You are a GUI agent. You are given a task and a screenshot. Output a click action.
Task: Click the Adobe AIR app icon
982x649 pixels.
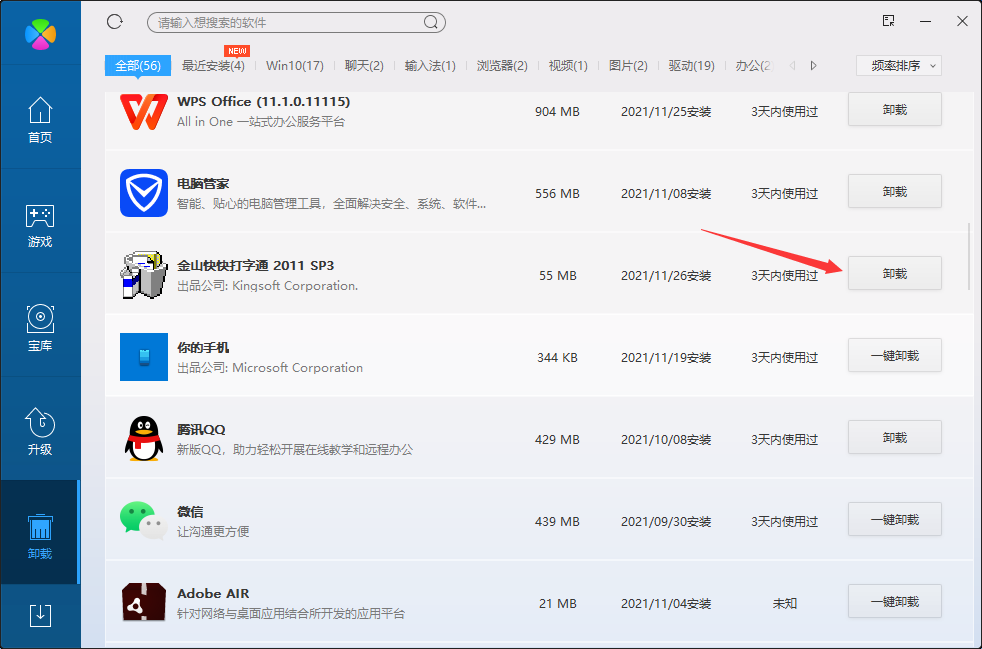tap(144, 603)
